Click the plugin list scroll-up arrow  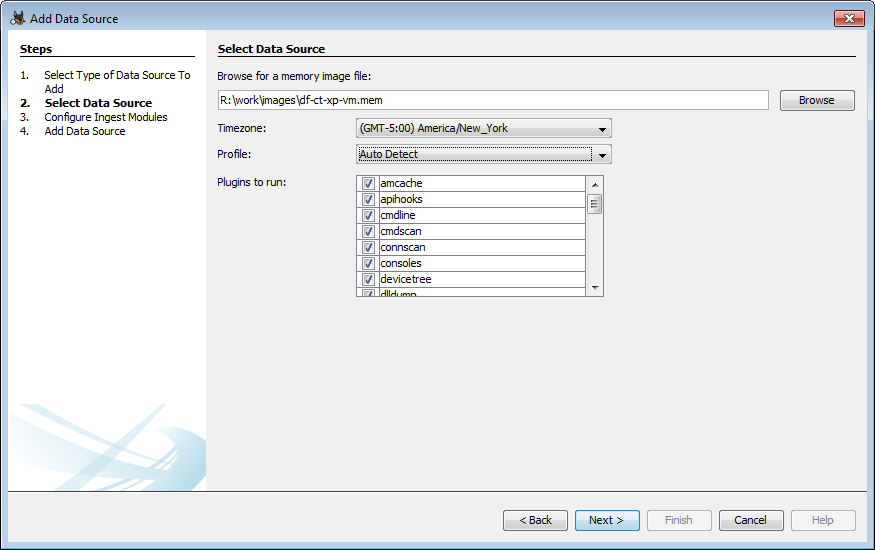pos(595,184)
